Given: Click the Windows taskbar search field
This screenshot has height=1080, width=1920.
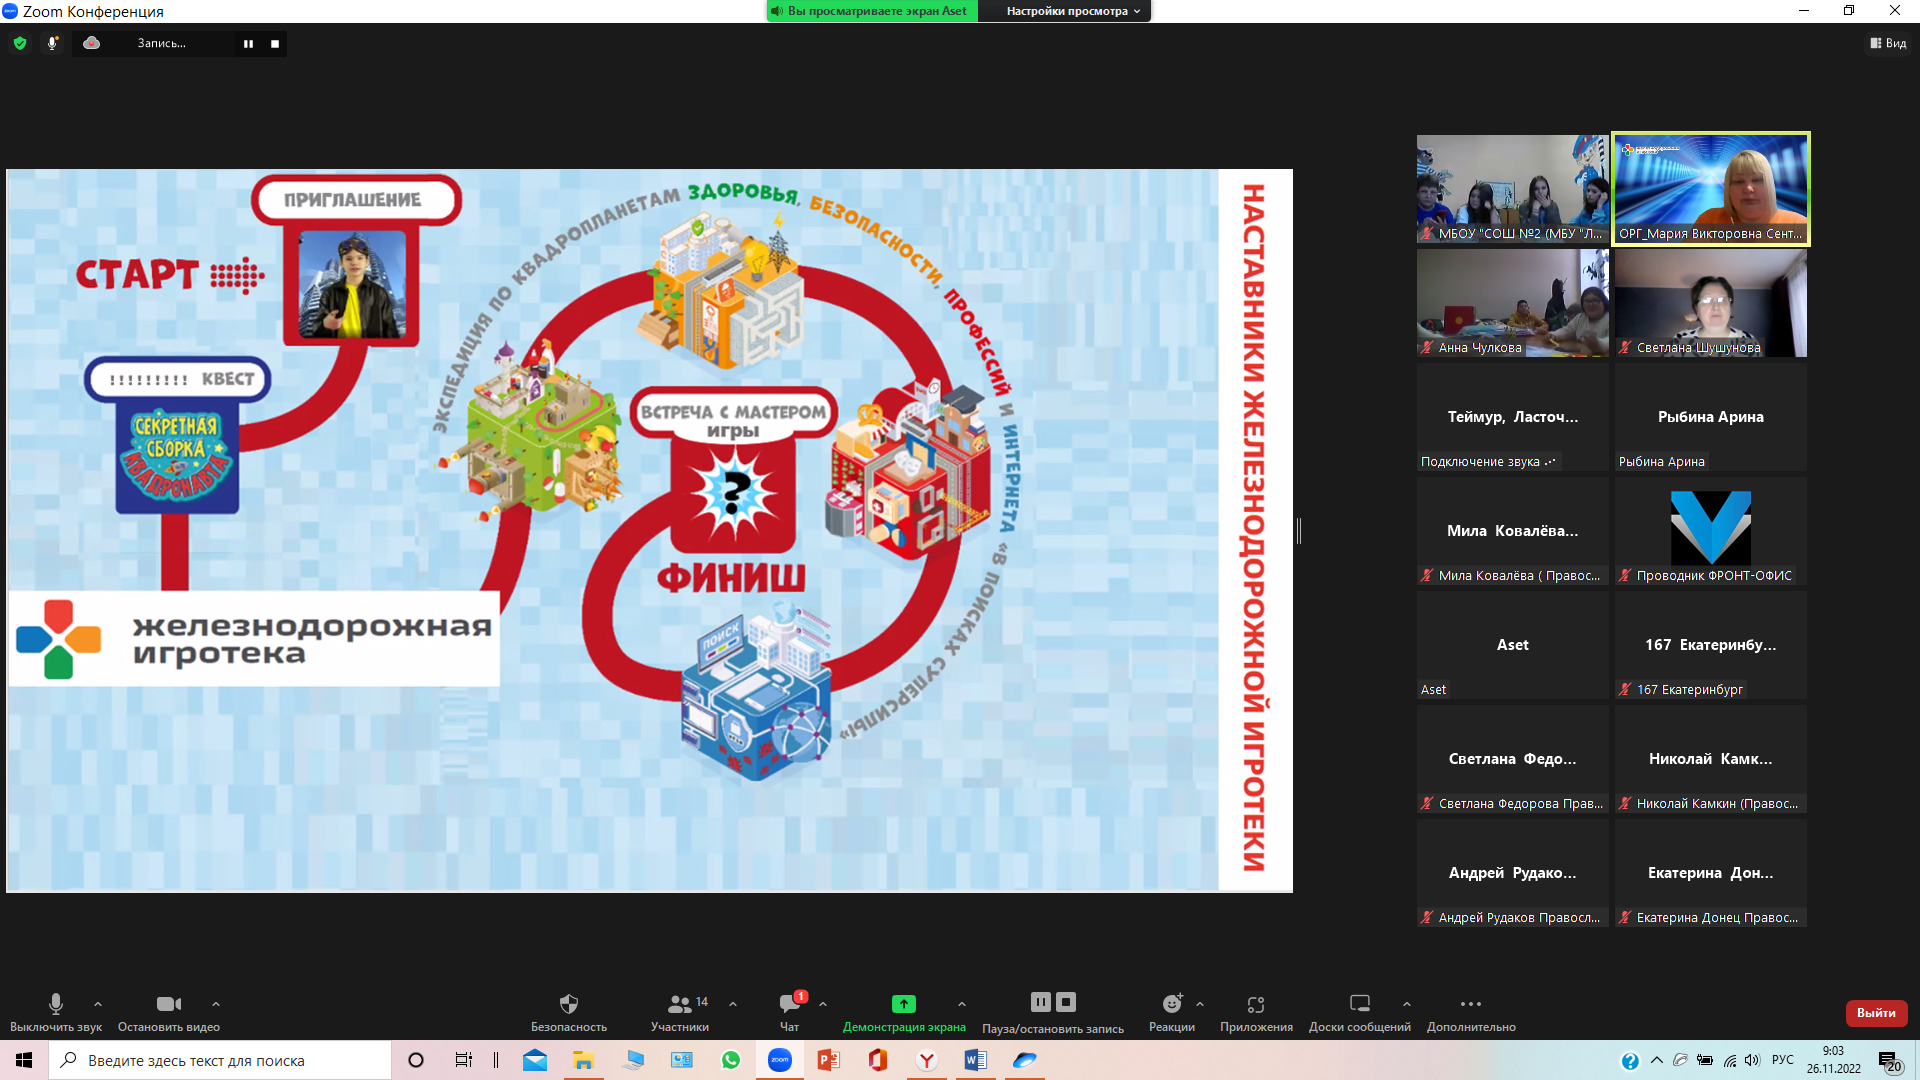Looking at the screenshot, I should [x=220, y=1060].
